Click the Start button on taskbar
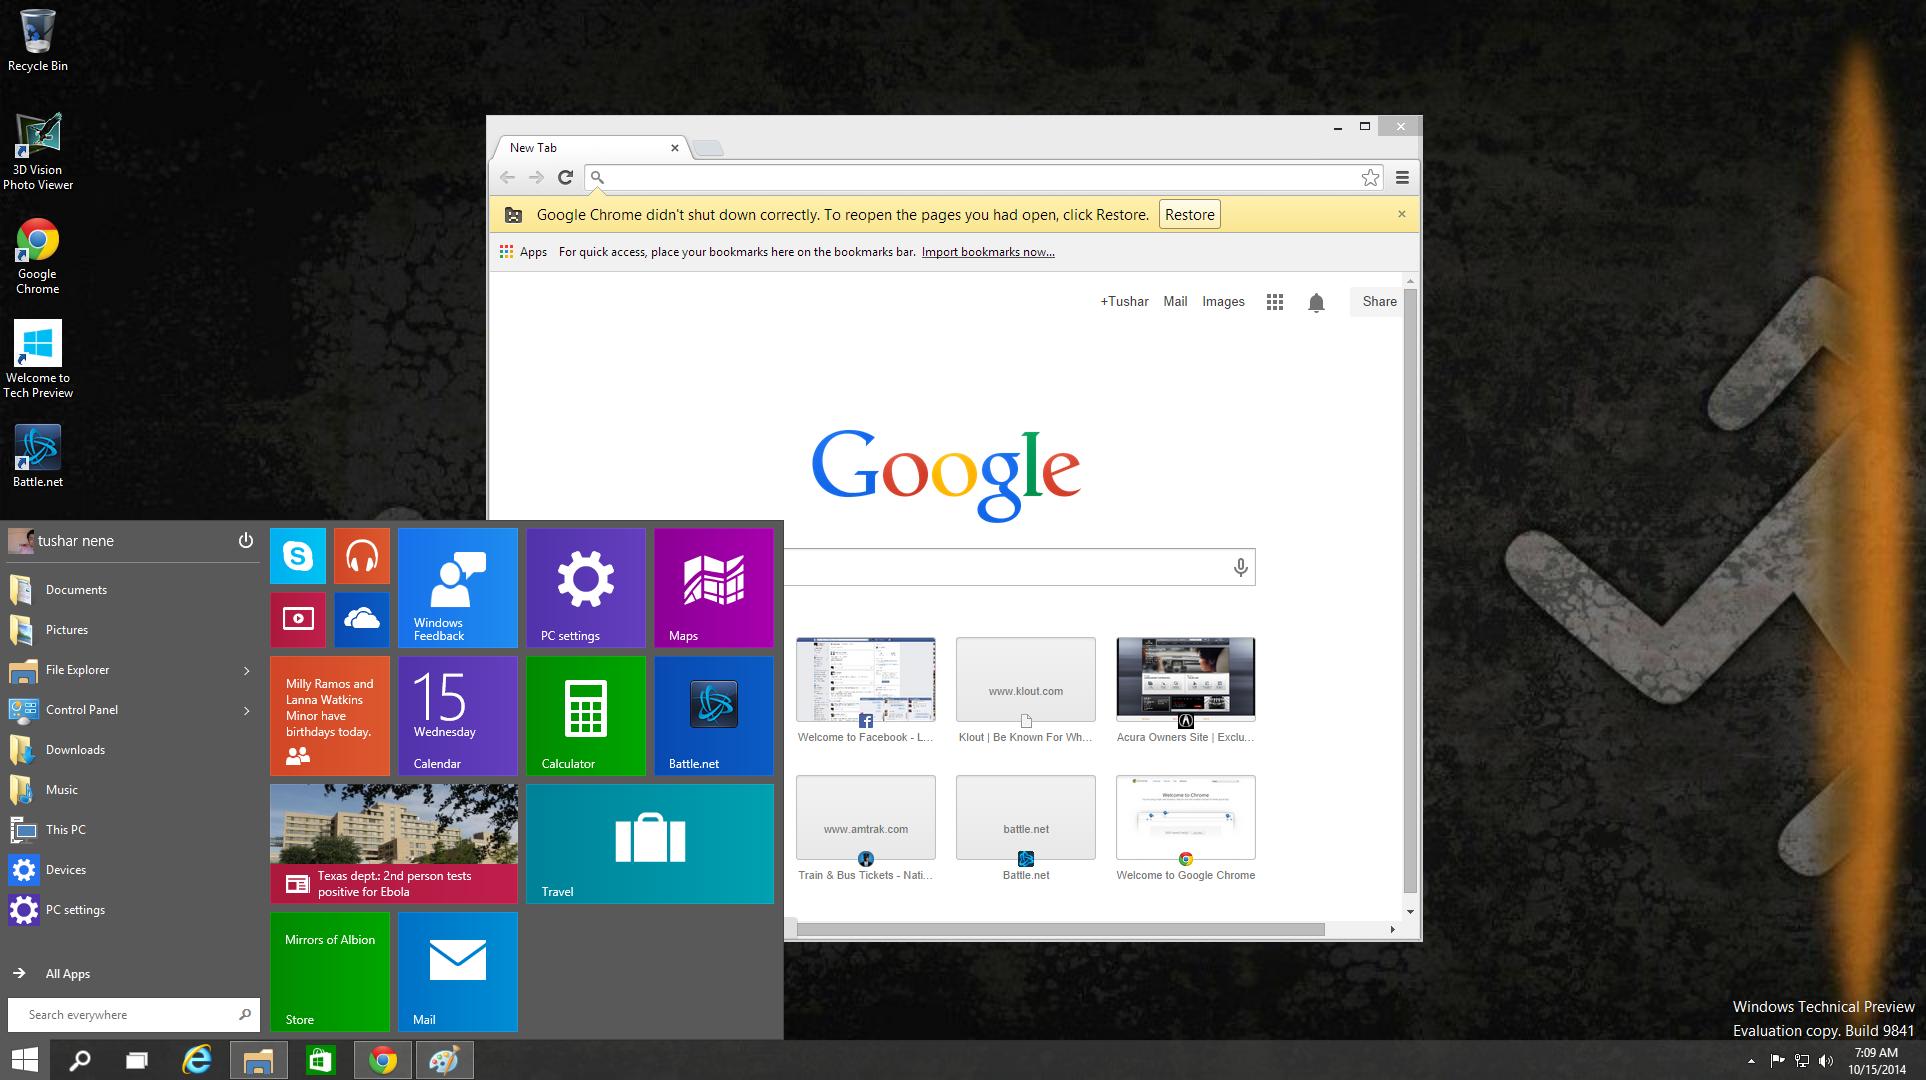Image resolution: width=1926 pixels, height=1080 pixels. pos(24,1060)
